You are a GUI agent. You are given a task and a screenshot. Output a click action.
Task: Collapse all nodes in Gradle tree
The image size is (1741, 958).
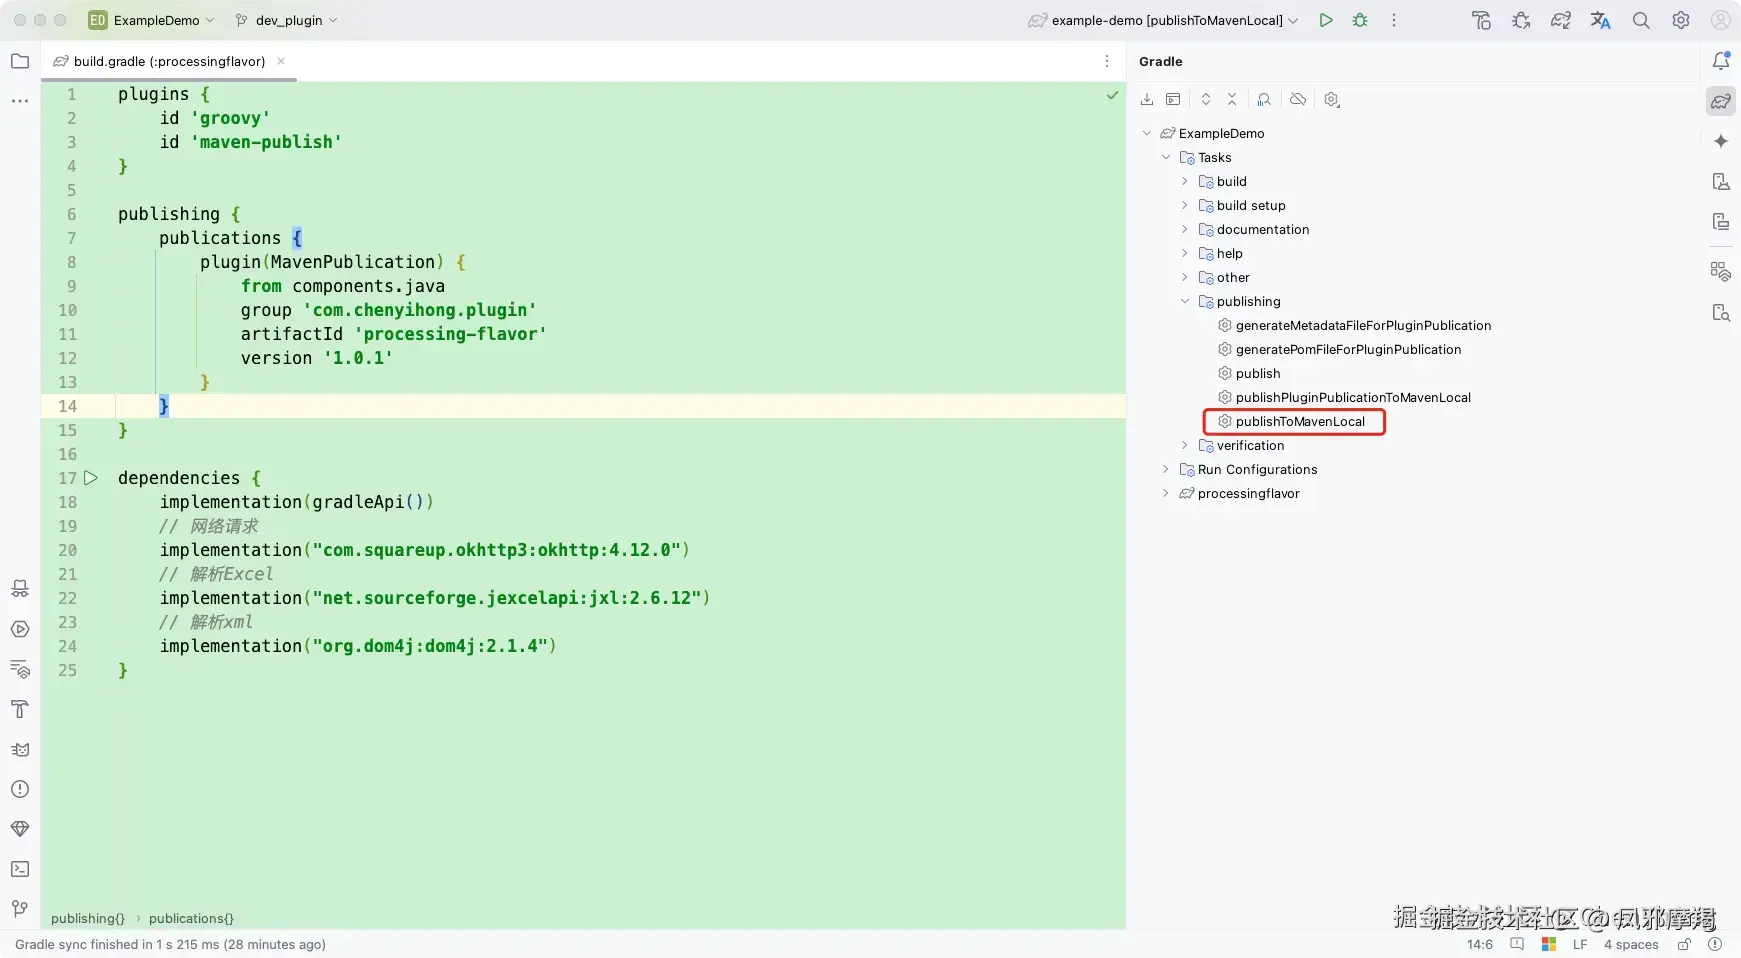tap(1232, 99)
